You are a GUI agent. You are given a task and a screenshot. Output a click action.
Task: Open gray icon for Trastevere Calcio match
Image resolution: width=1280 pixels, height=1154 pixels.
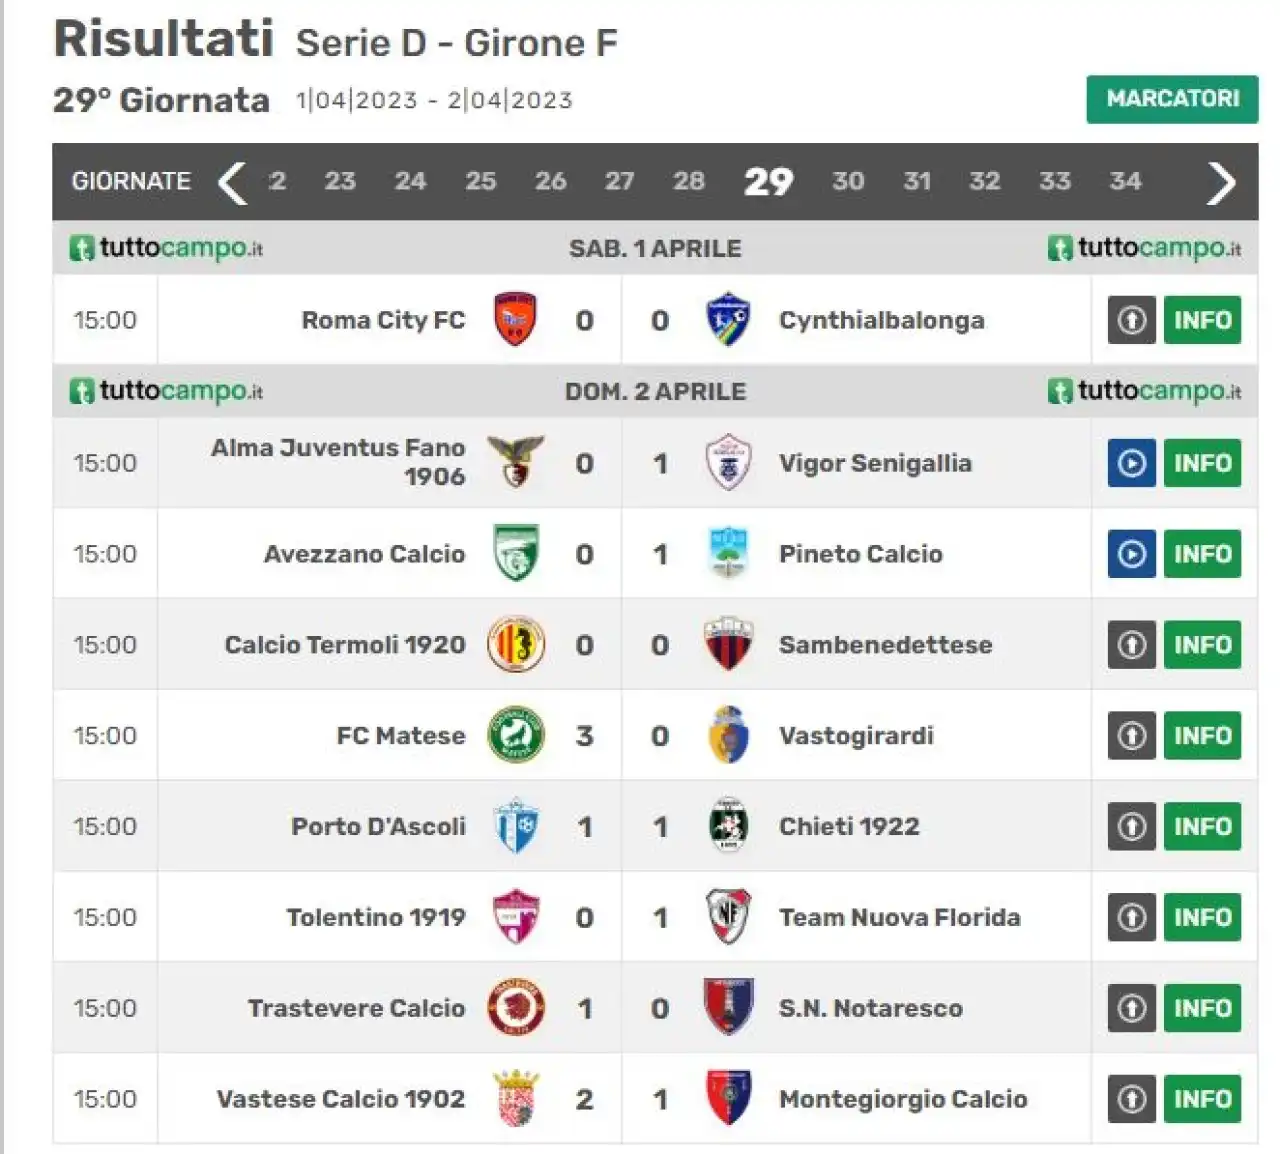[x=1132, y=1008]
